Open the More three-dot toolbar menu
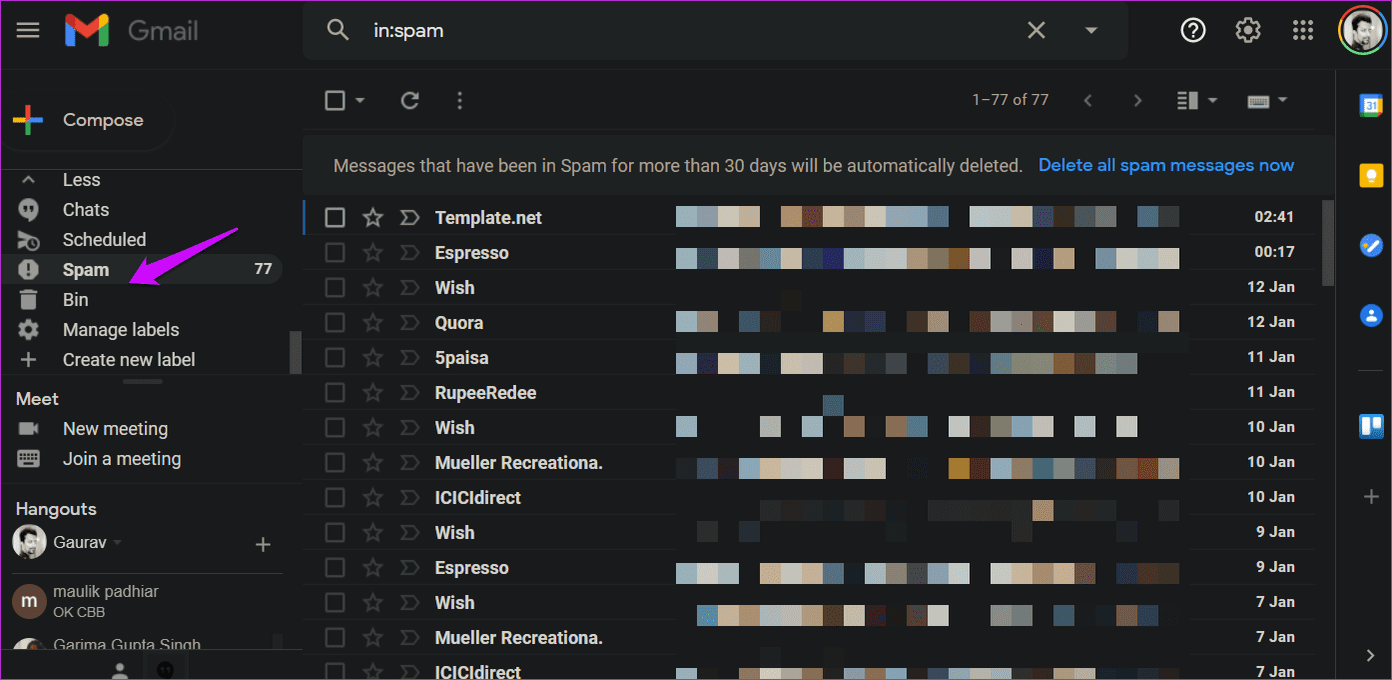The height and width of the screenshot is (680, 1392). coord(460,100)
